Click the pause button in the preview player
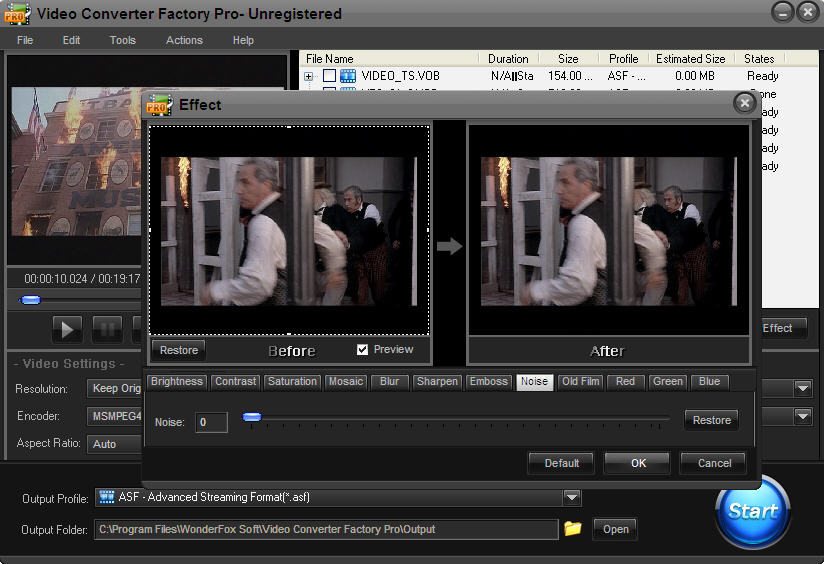 107,329
